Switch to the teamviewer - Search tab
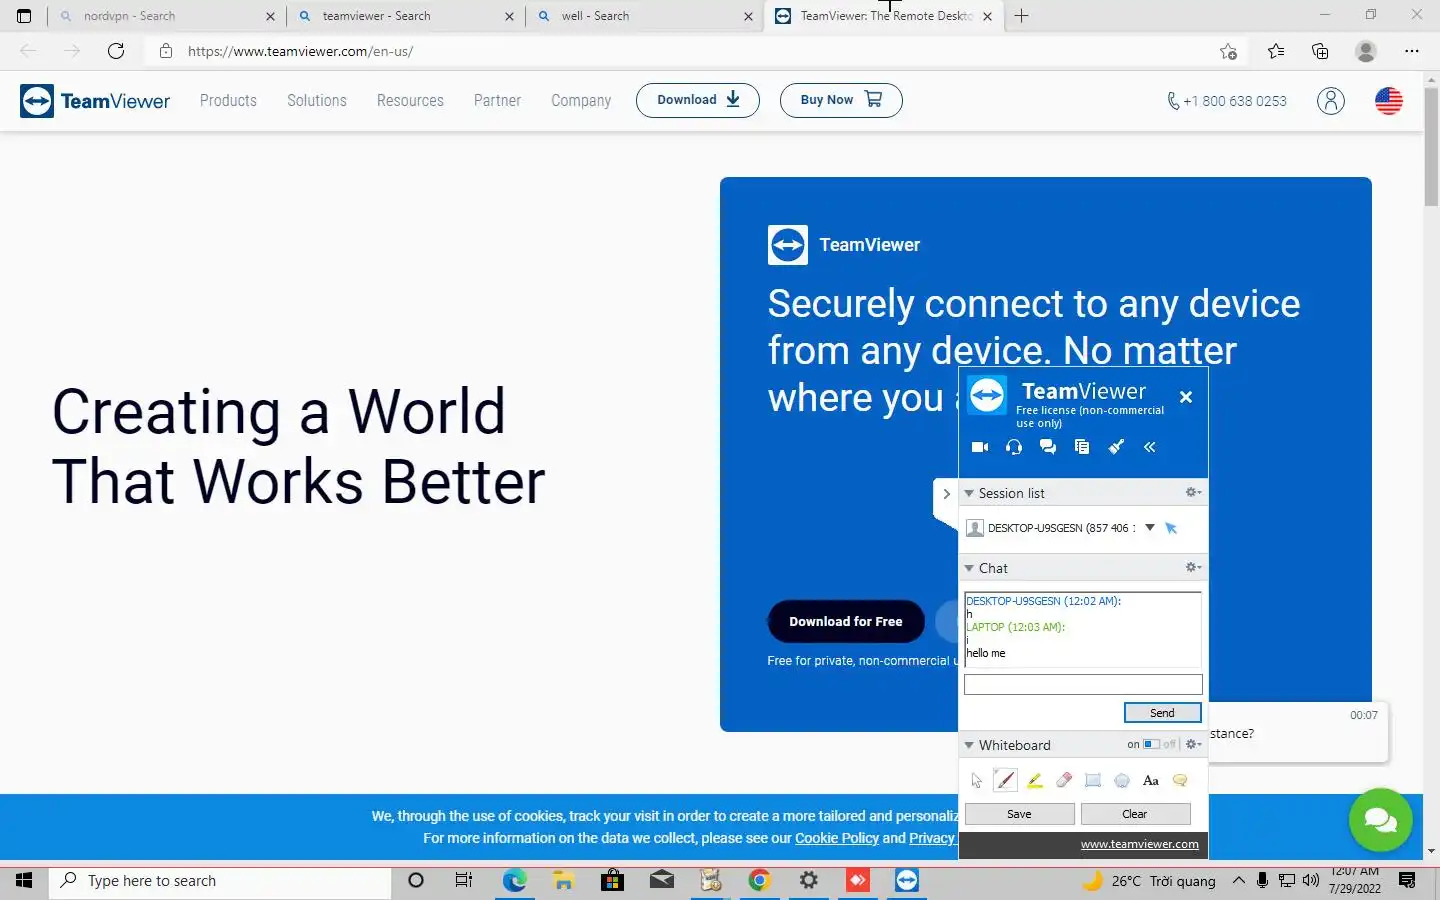This screenshot has width=1440, height=900. pyautogui.click(x=406, y=16)
